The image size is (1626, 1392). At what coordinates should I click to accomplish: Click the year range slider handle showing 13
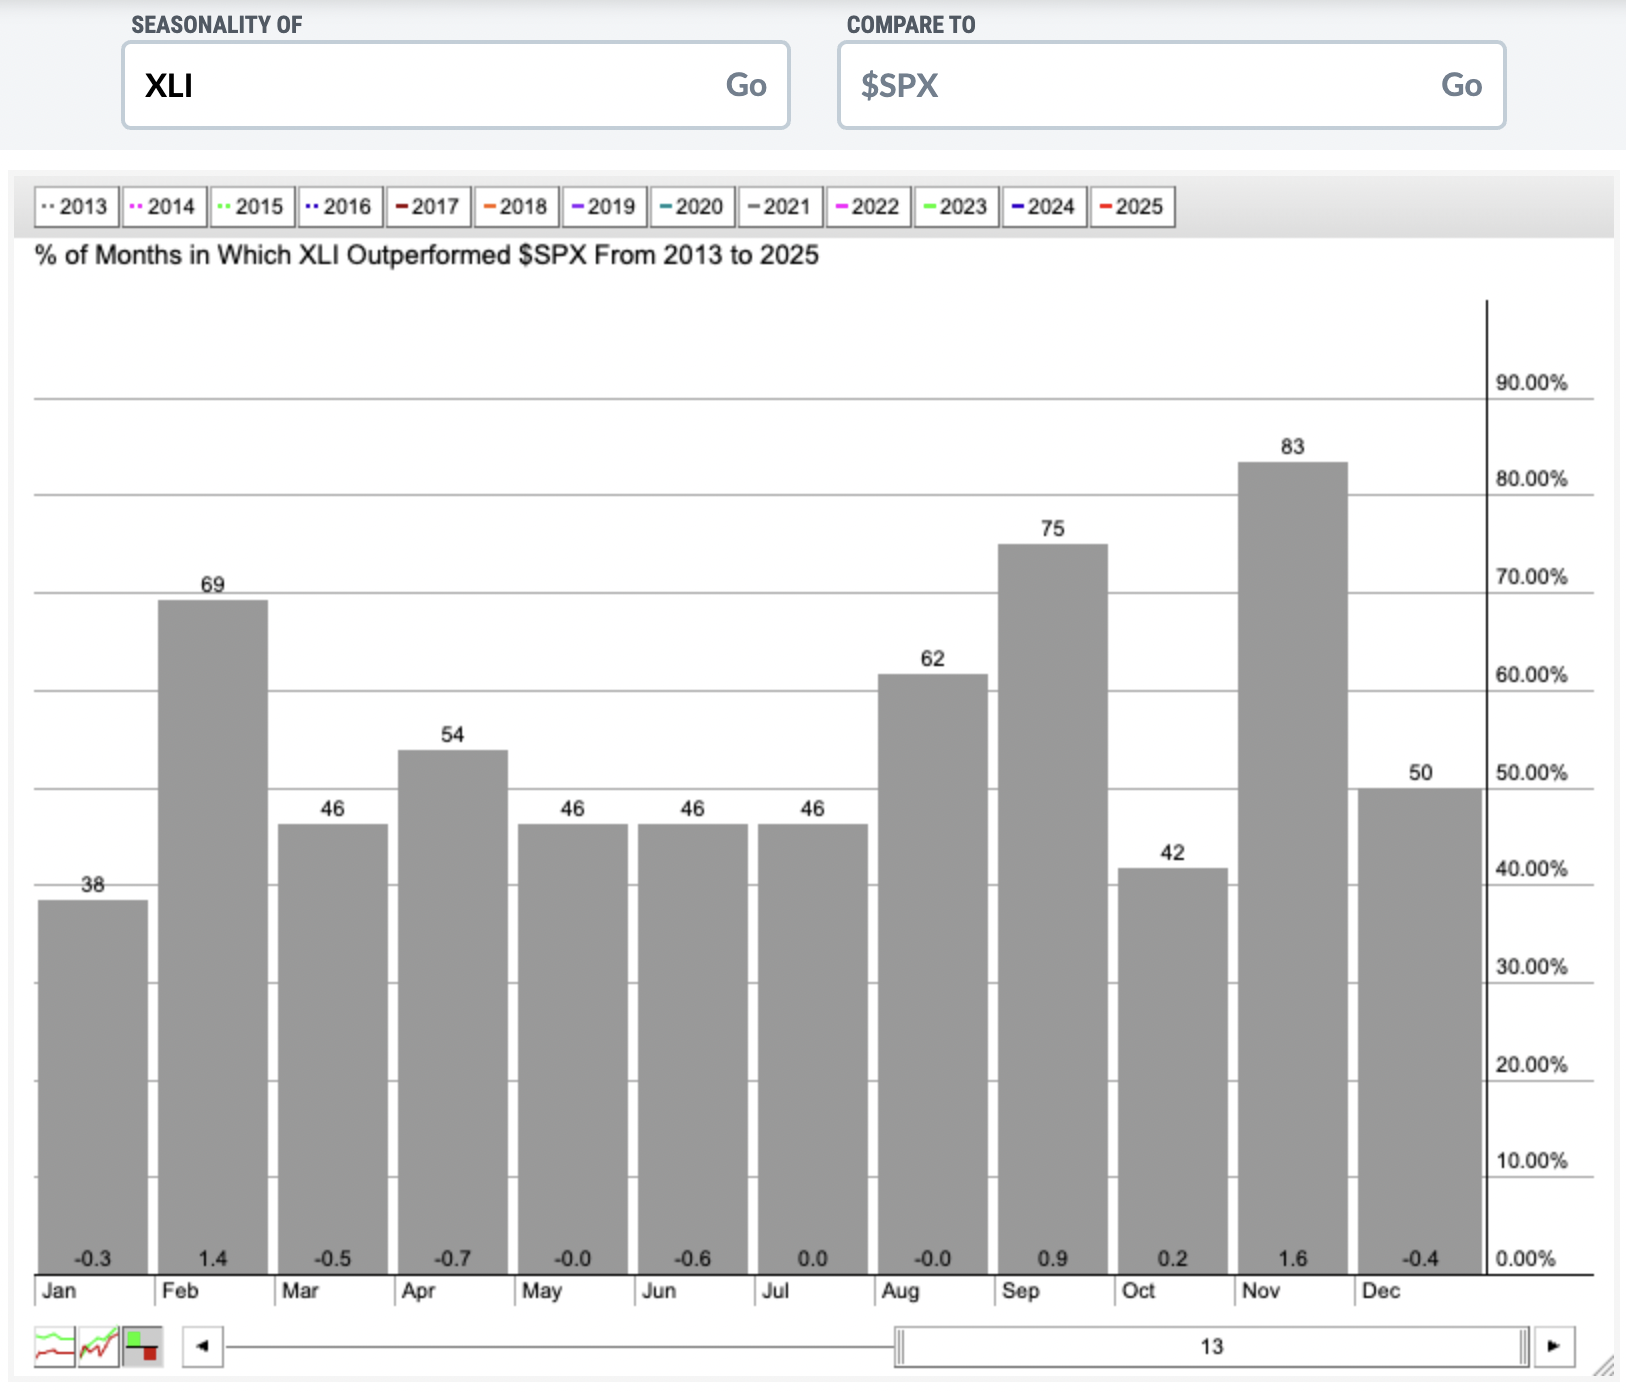[x=1212, y=1346]
